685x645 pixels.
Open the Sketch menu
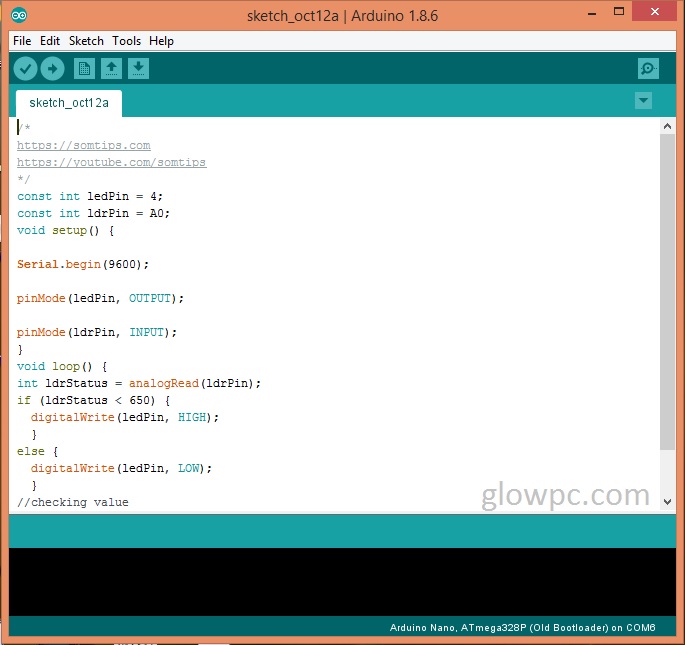click(86, 41)
